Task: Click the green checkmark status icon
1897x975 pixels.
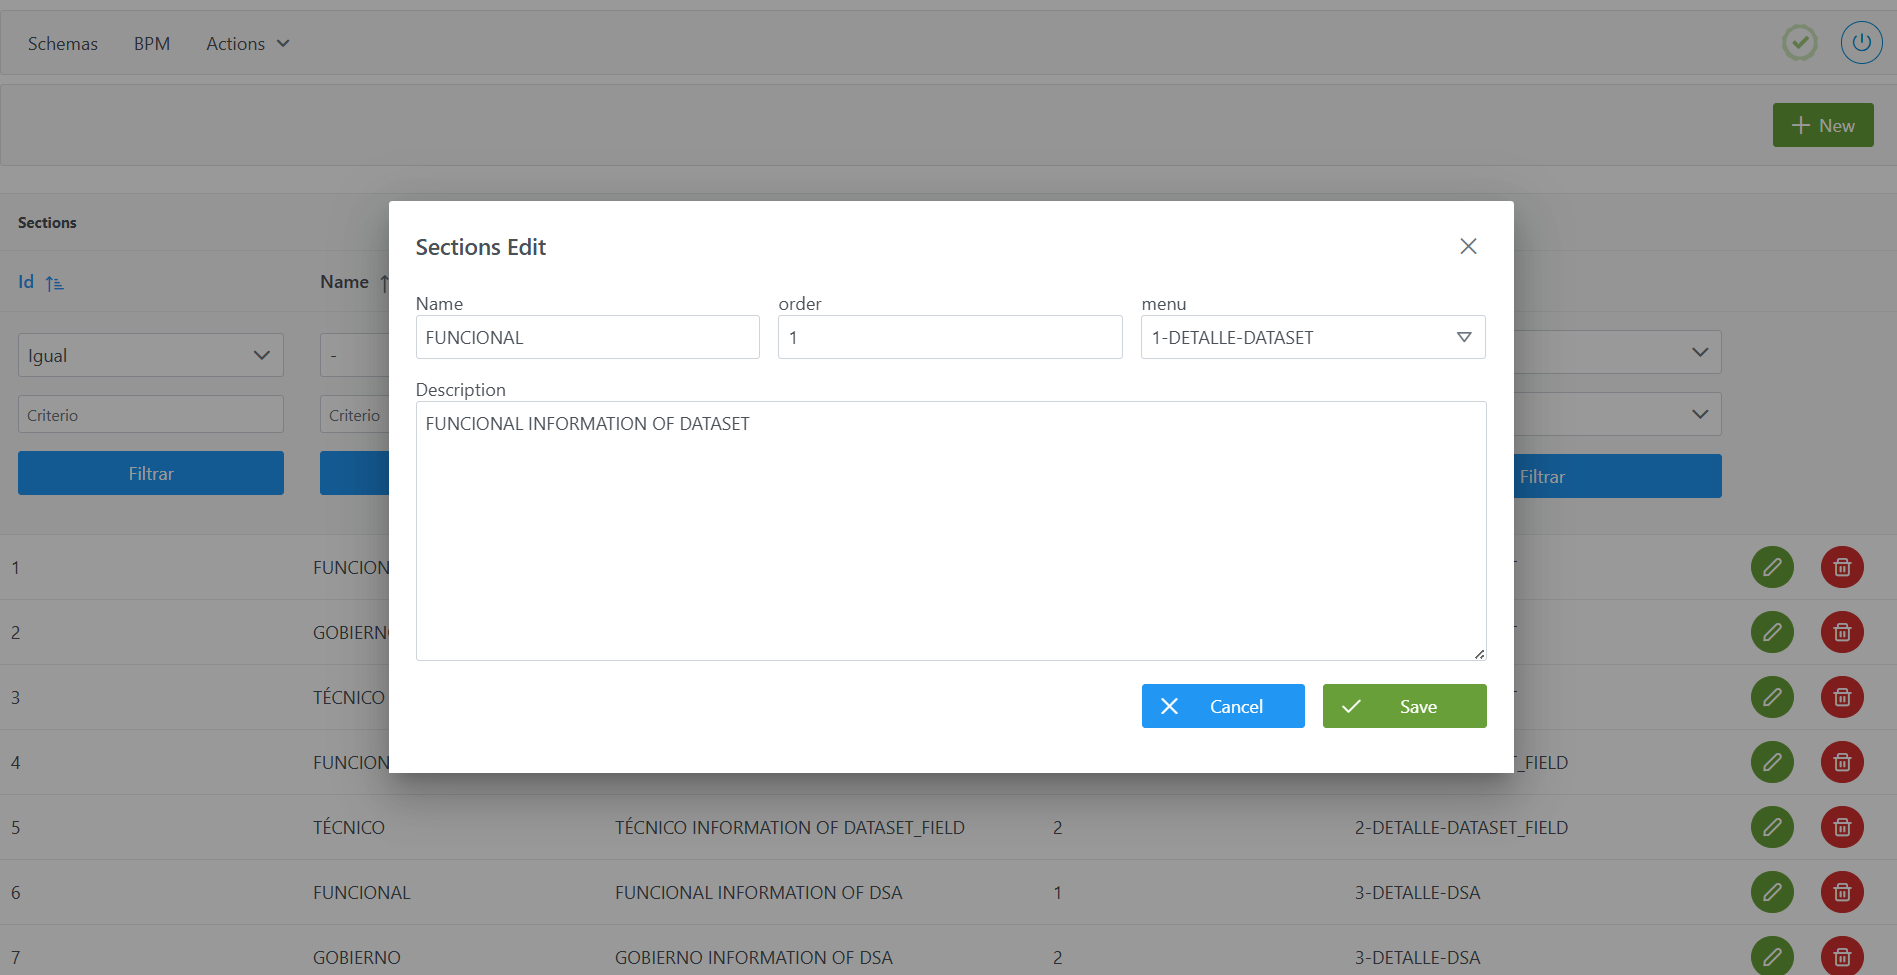Action: (1799, 43)
